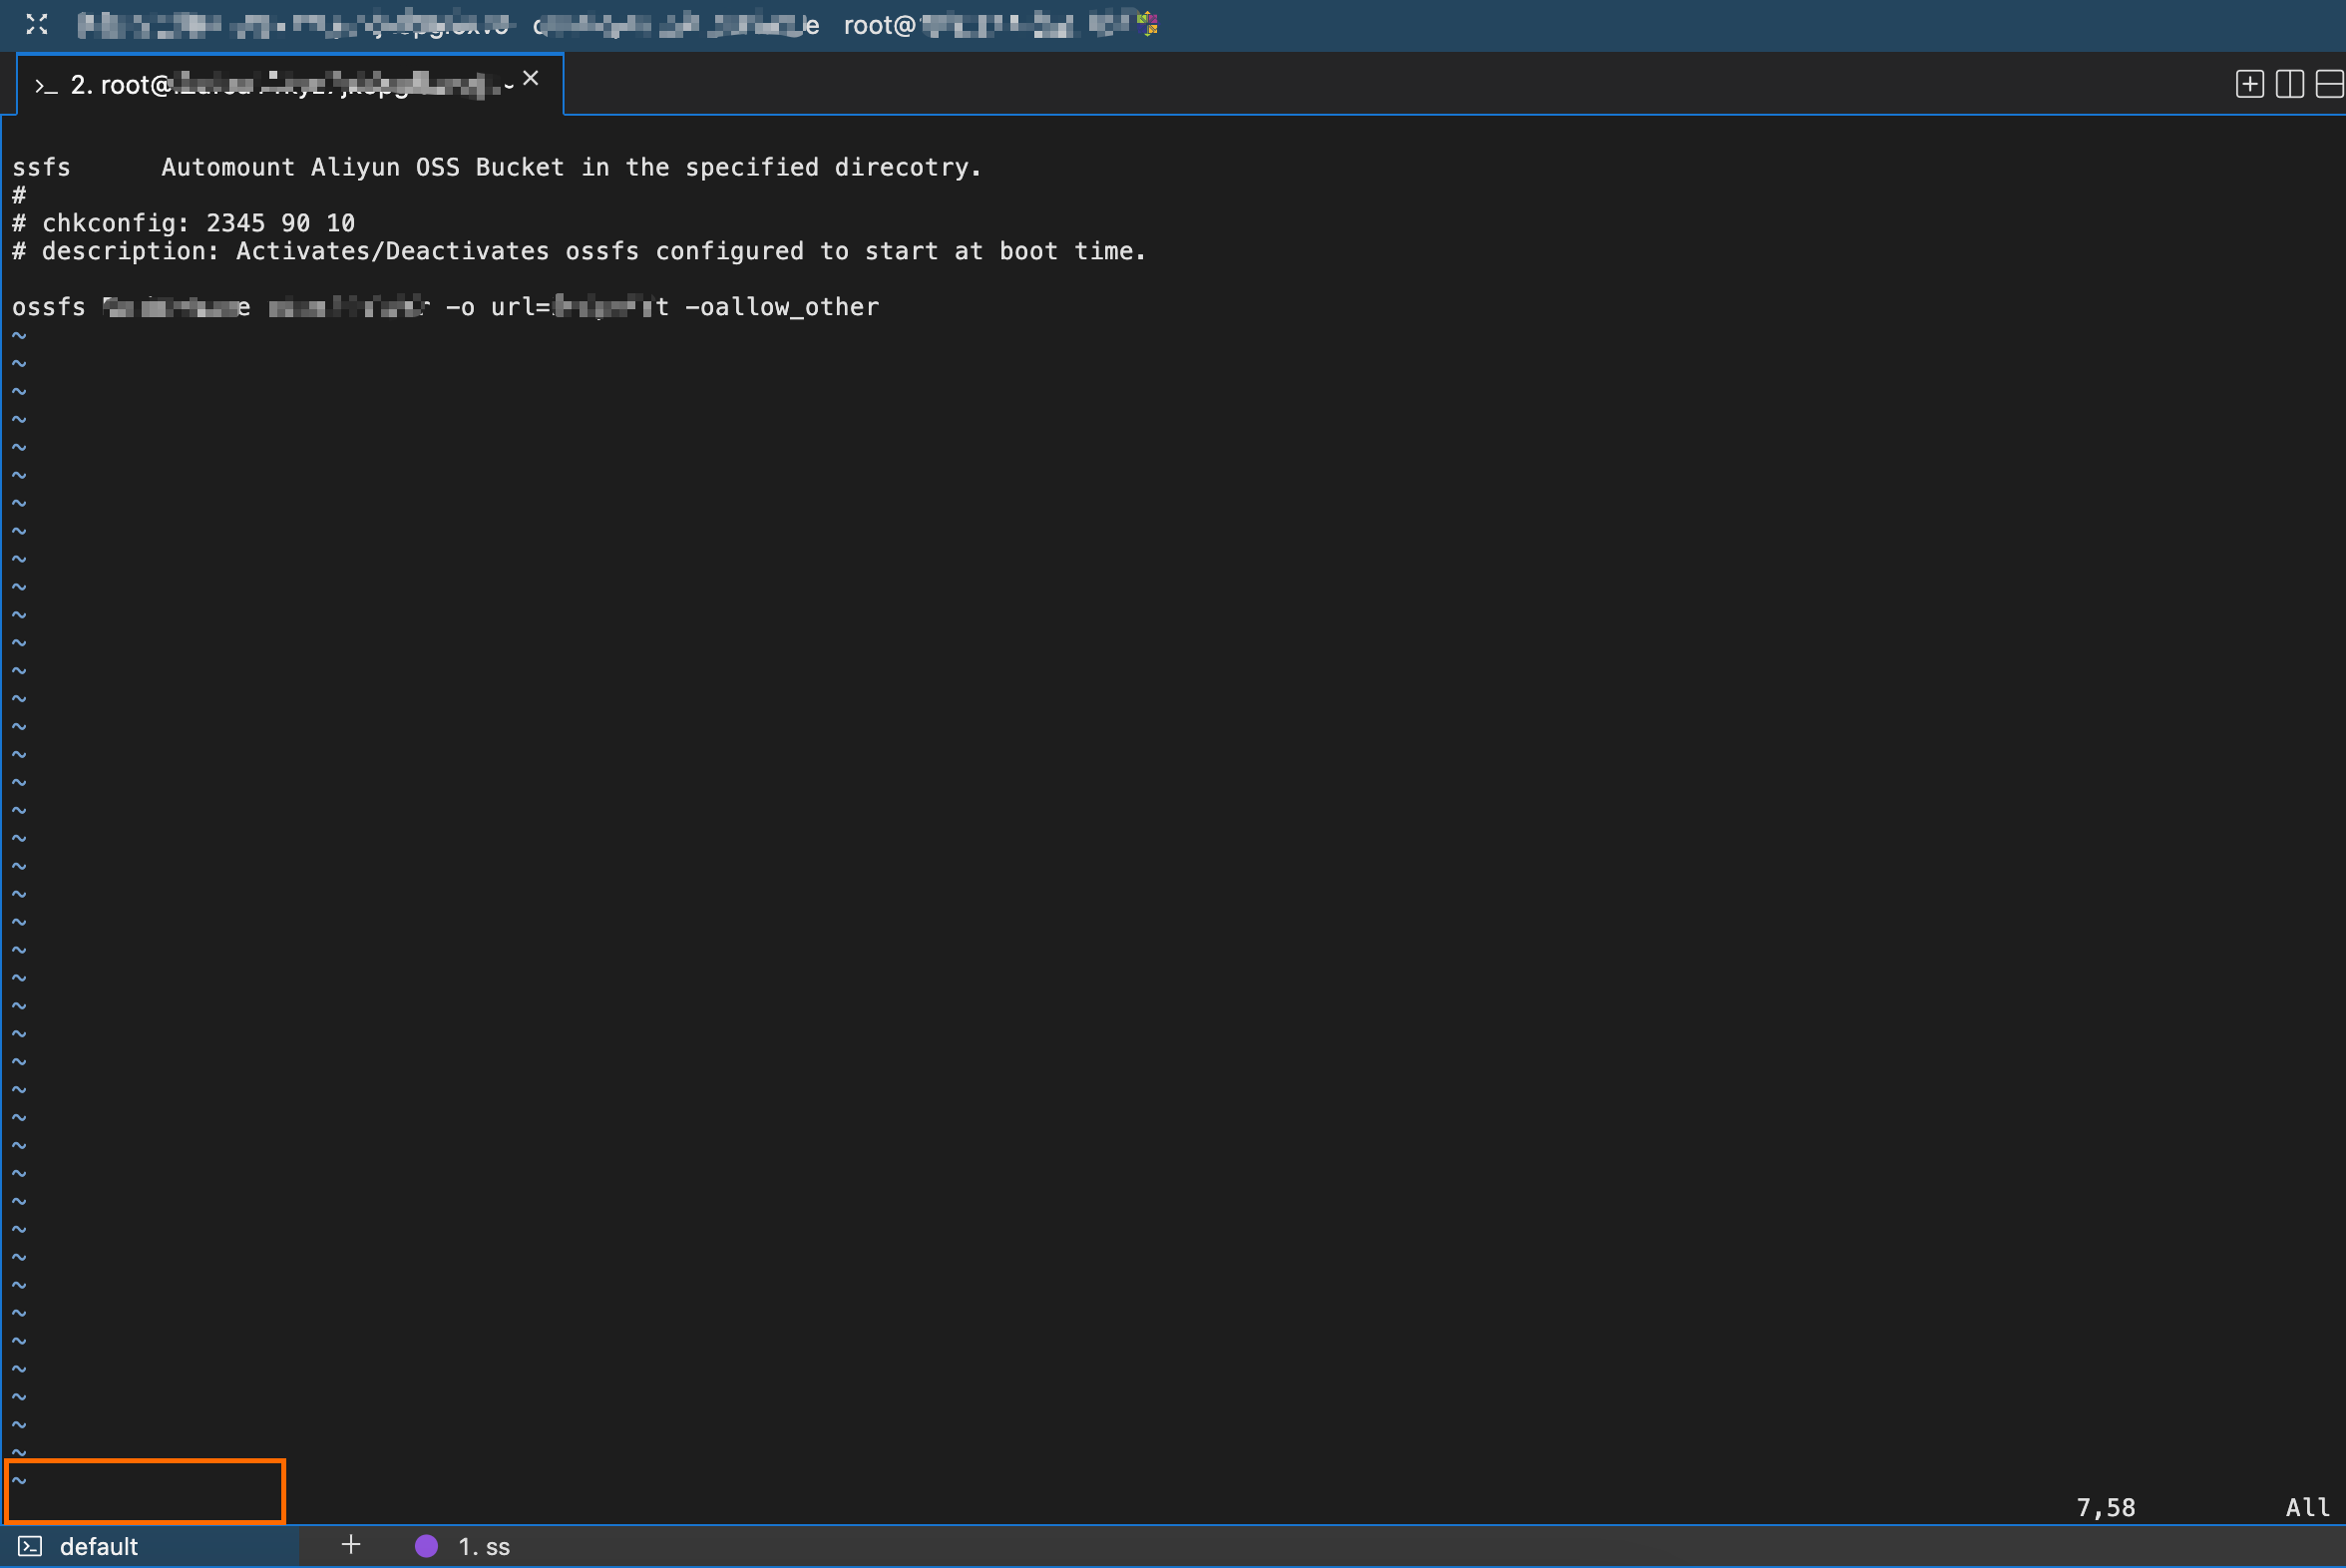Click the description: Activates/Deactivates ossfs line
The image size is (2346, 1568).
579,251
